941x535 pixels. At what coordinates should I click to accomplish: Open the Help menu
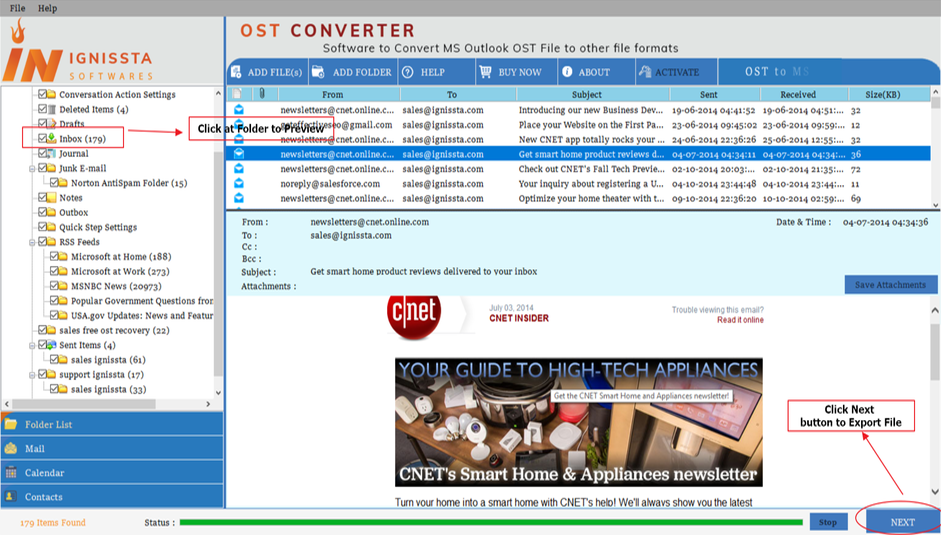coord(47,8)
